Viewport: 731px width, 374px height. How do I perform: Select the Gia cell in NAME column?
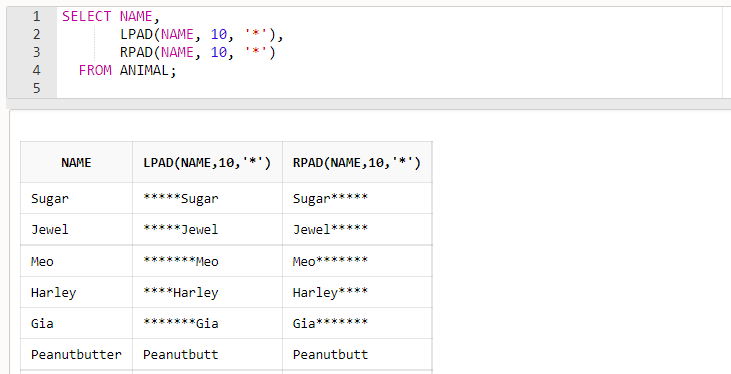click(x=76, y=323)
